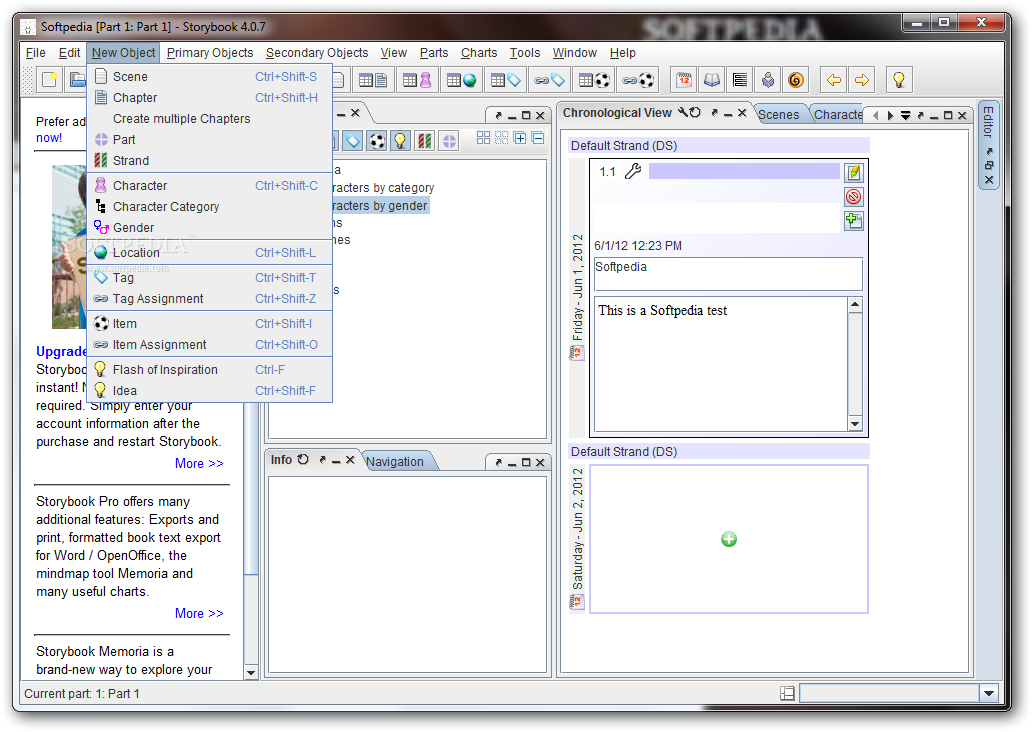Show the reading view icon
This screenshot has width=1032, height=732.
(x=768, y=80)
